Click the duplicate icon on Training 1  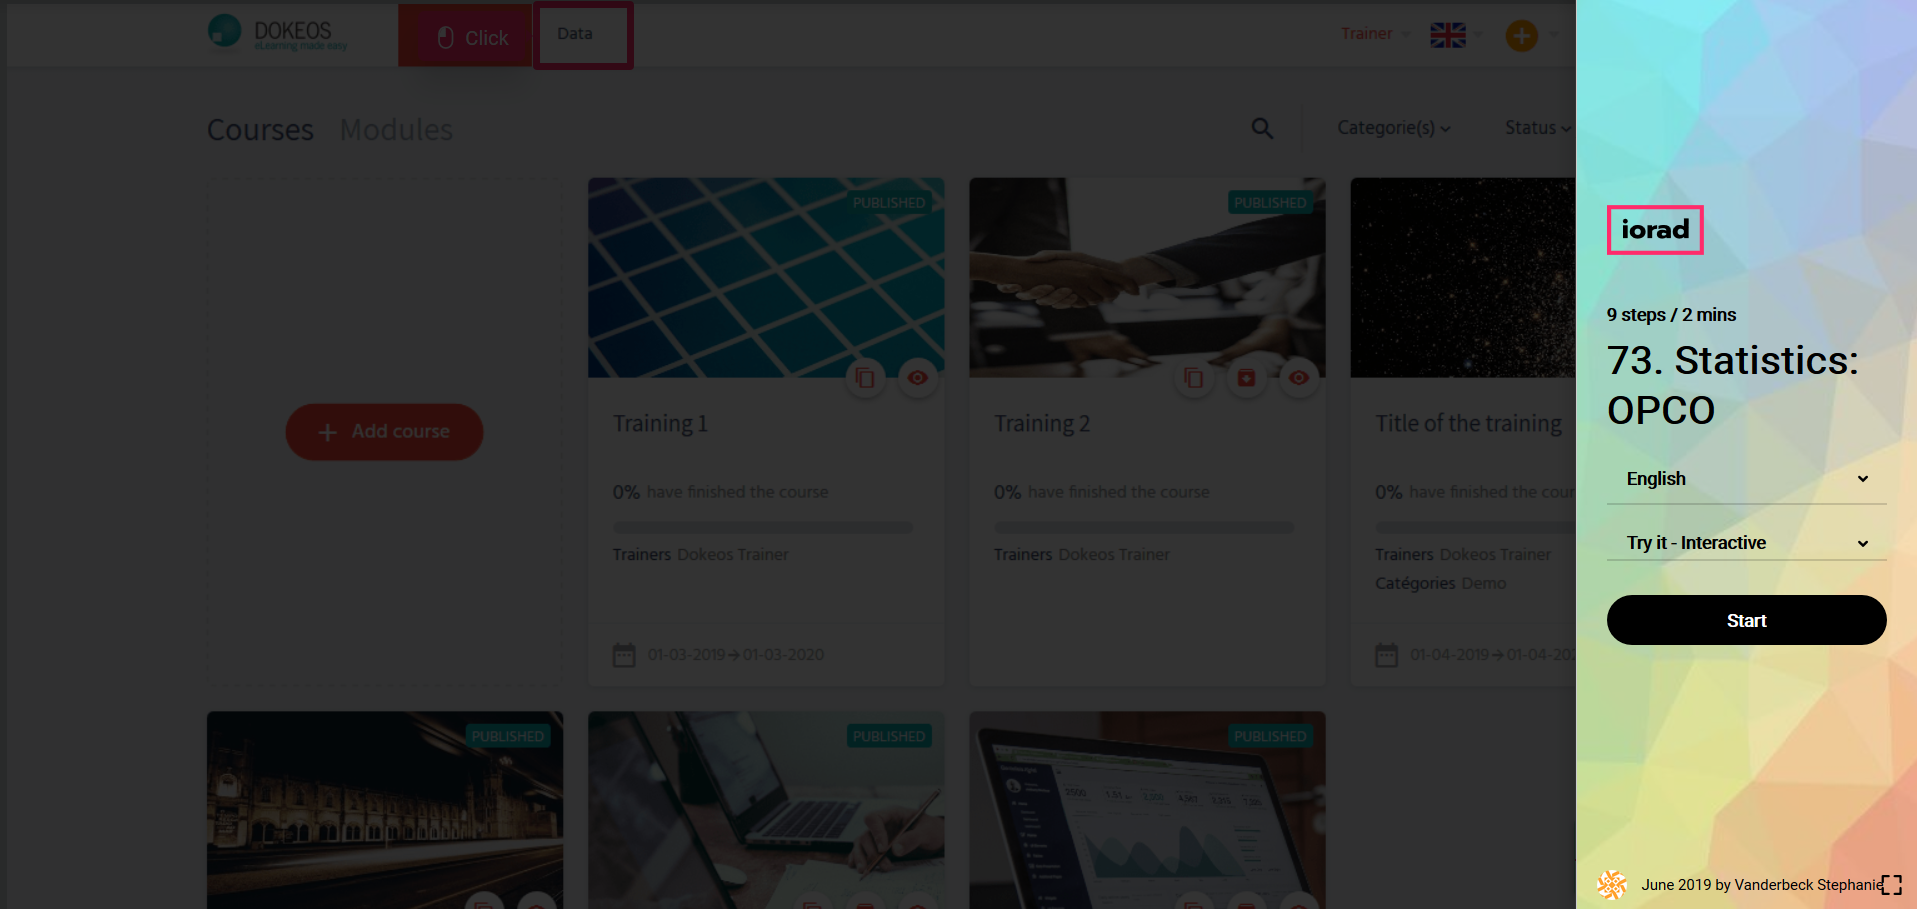point(865,378)
